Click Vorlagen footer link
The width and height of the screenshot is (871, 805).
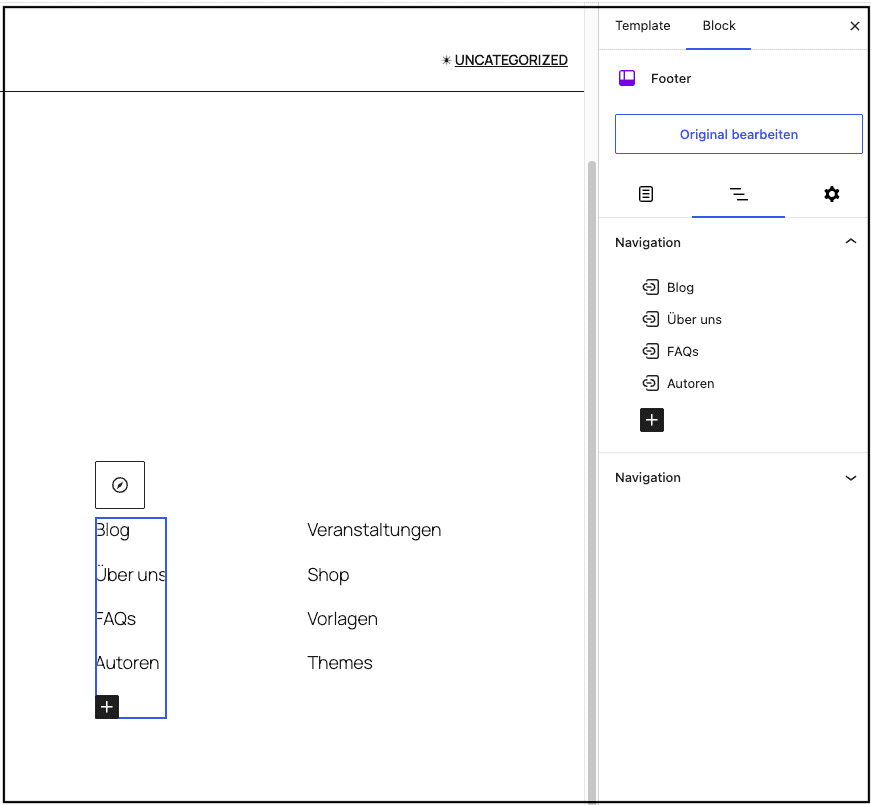[x=342, y=619]
